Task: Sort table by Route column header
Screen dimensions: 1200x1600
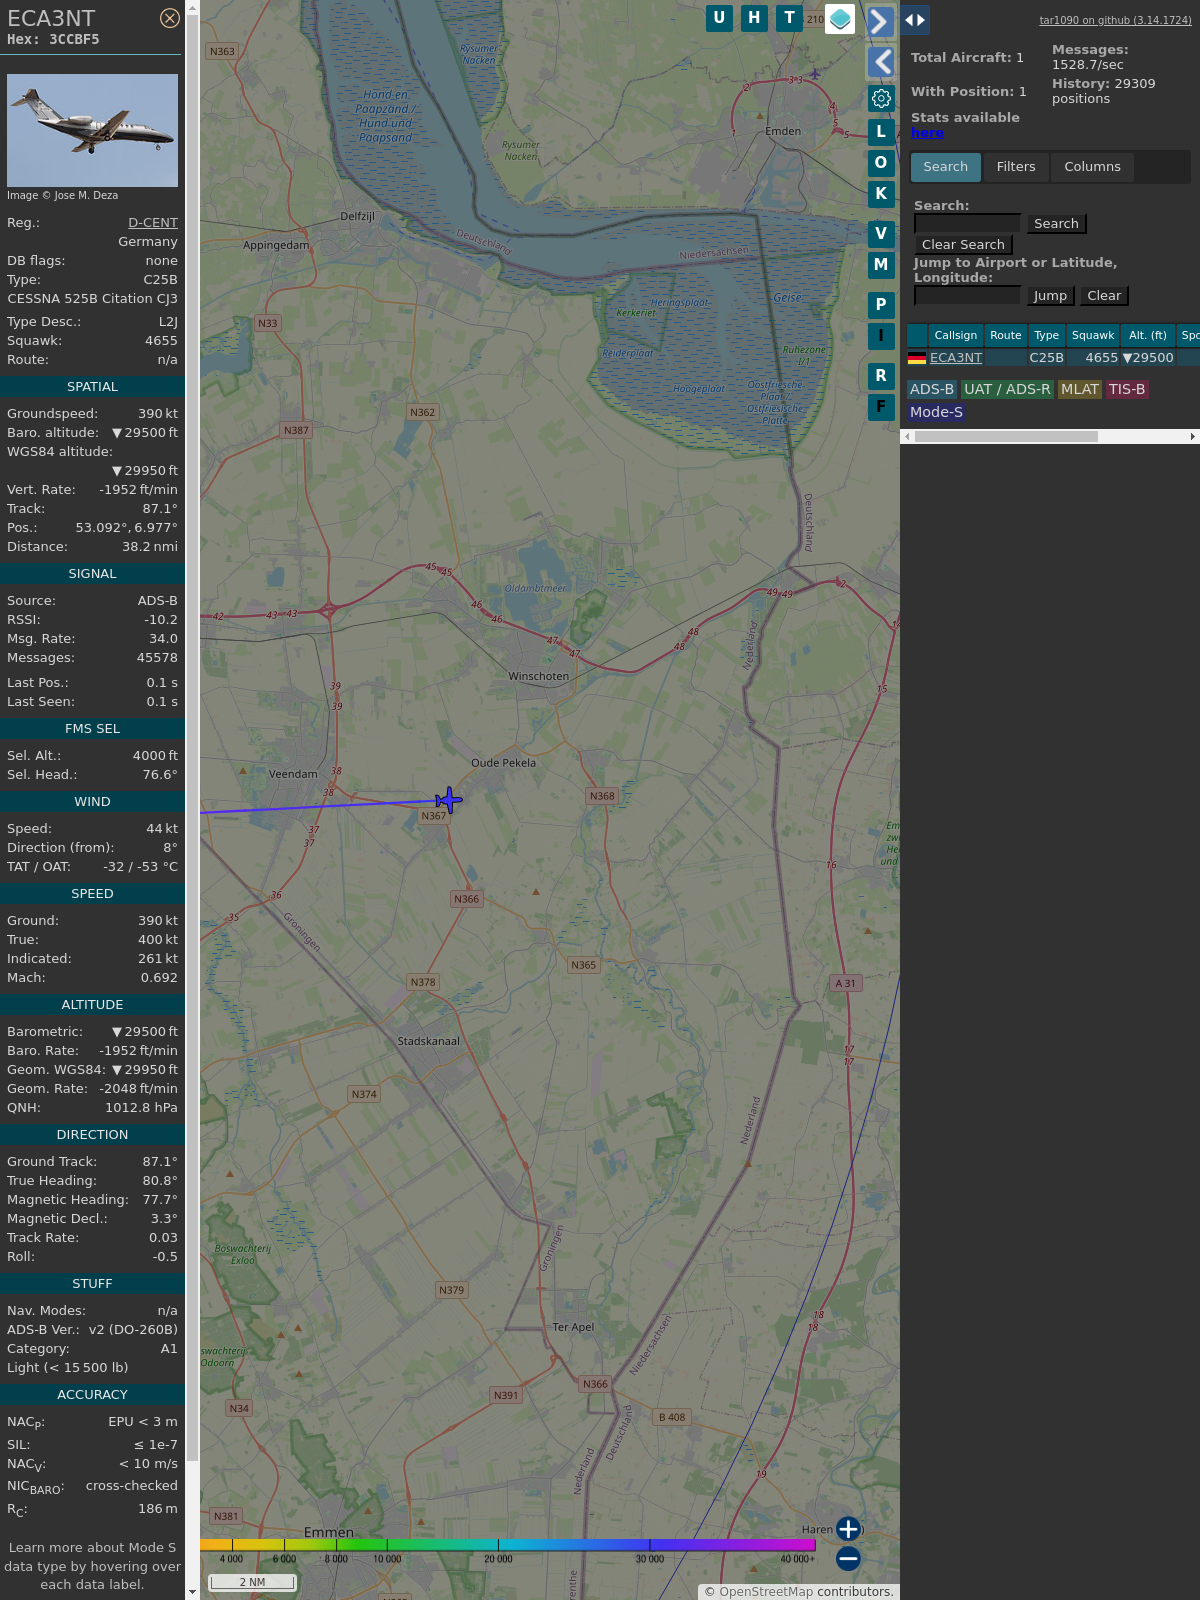Action: pyautogui.click(x=1006, y=336)
